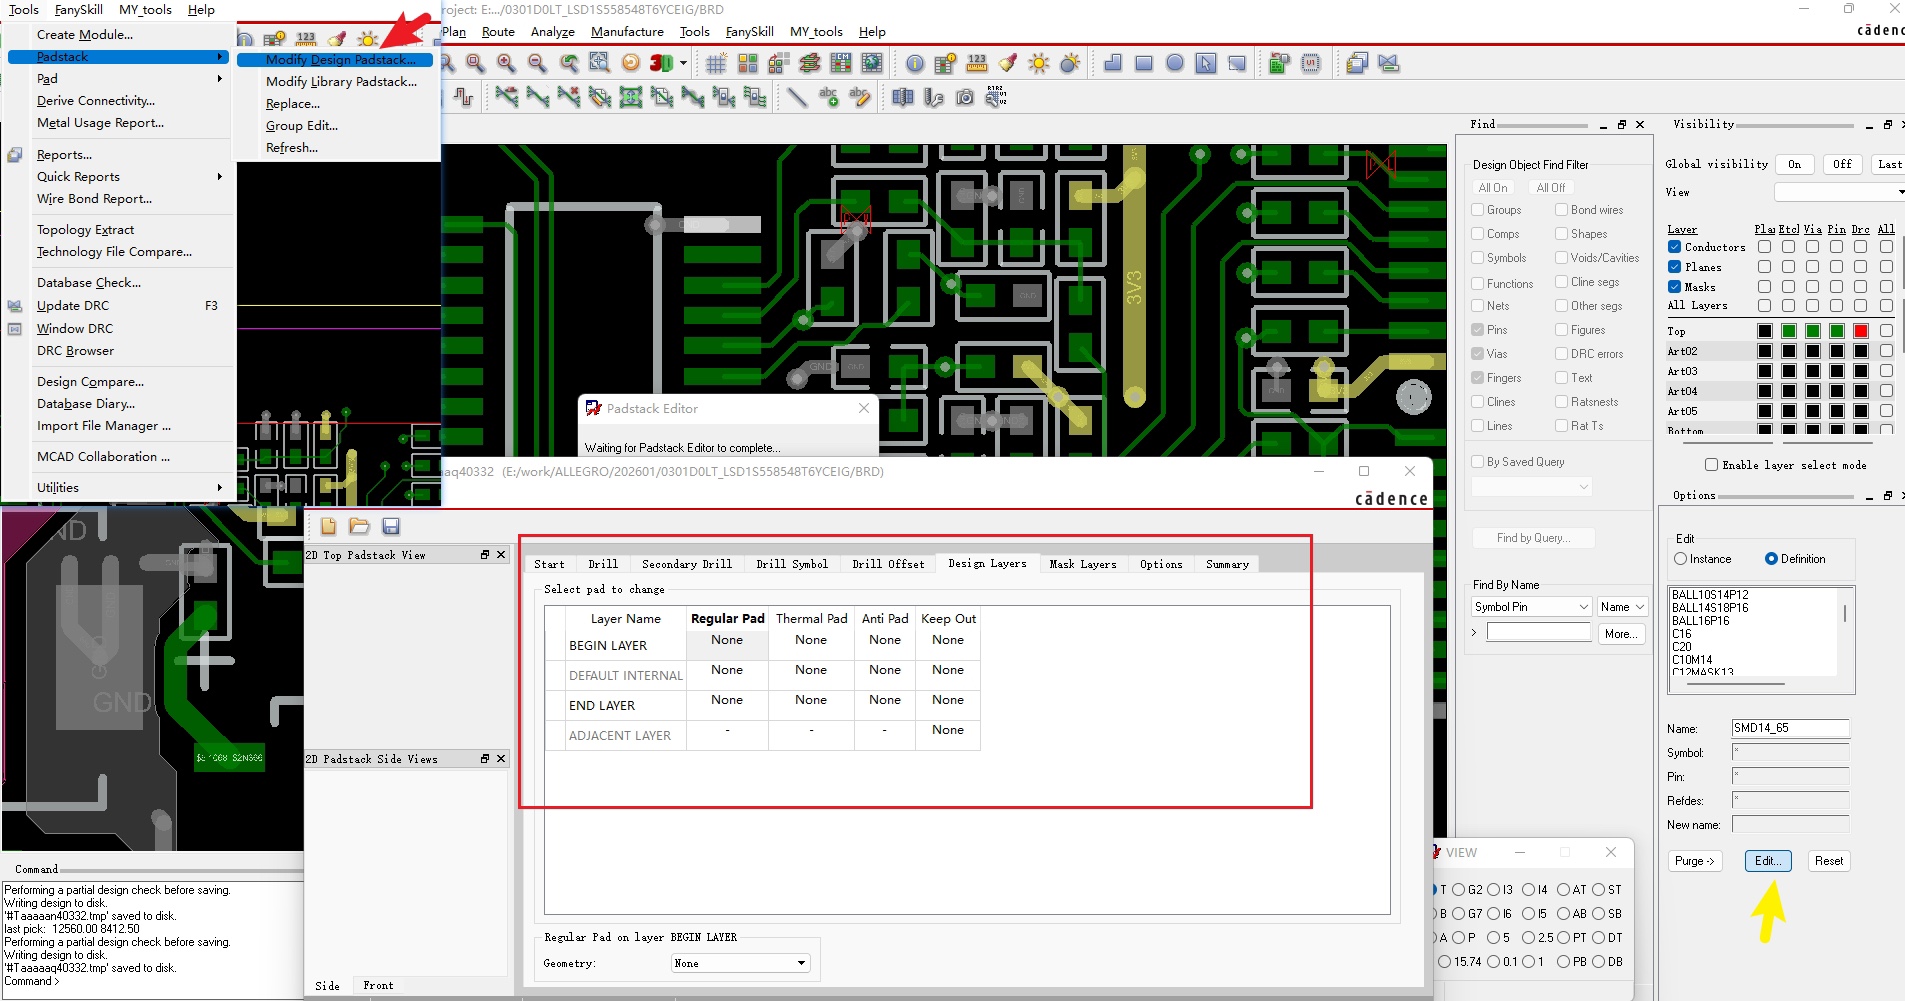
Task: Click the Purge -> button
Action: pos(1694,861)
